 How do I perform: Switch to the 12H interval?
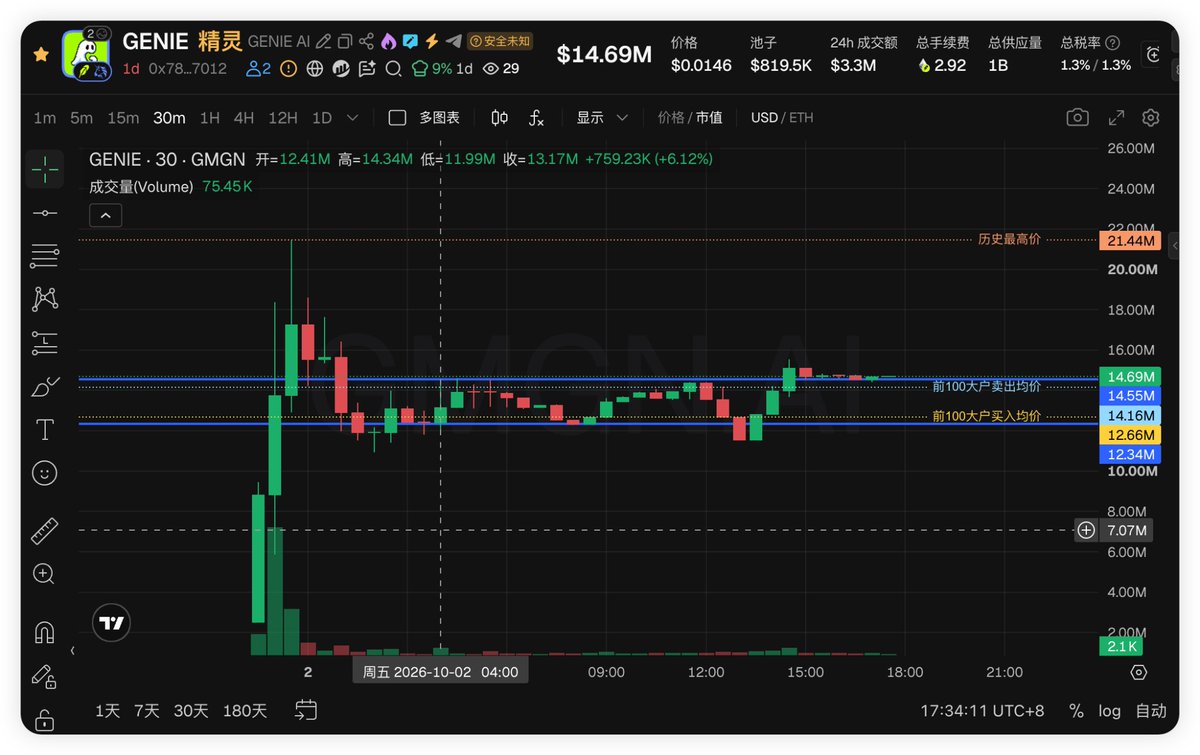[x=283, y=118]
